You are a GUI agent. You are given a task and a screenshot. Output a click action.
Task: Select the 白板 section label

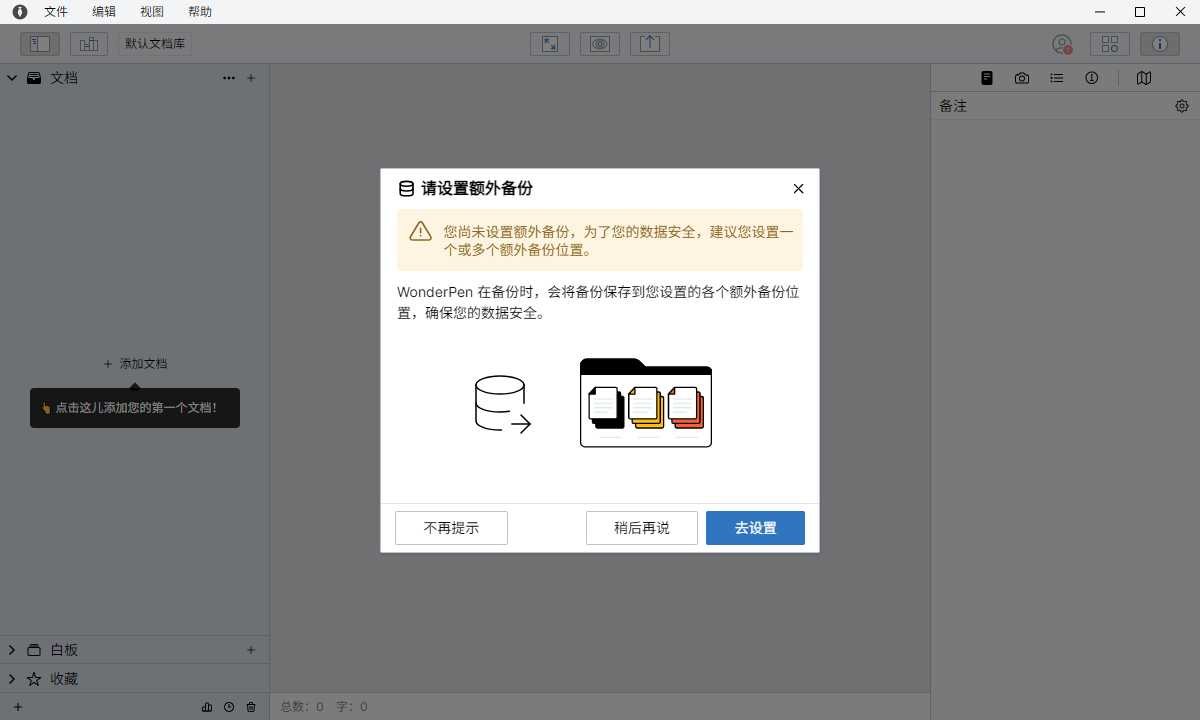click(64, 650)
